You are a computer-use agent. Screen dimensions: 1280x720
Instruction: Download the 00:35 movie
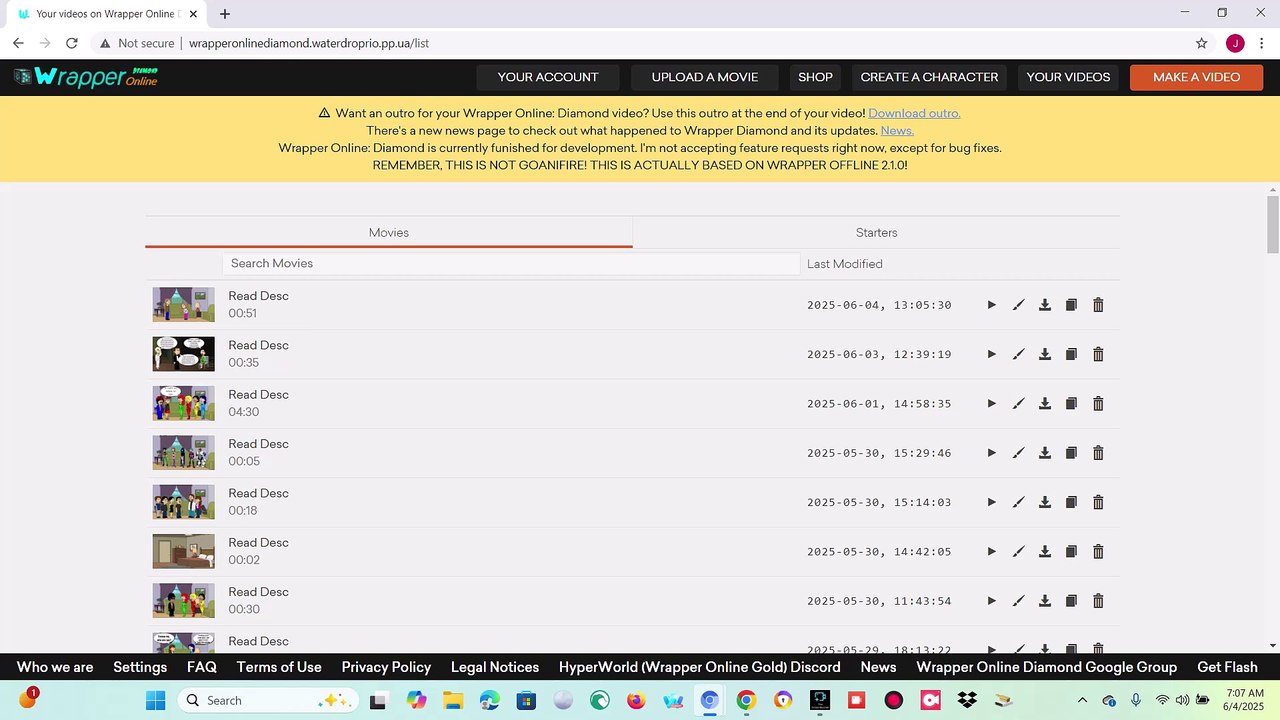pyautogui.click(x=1045, y=354)
